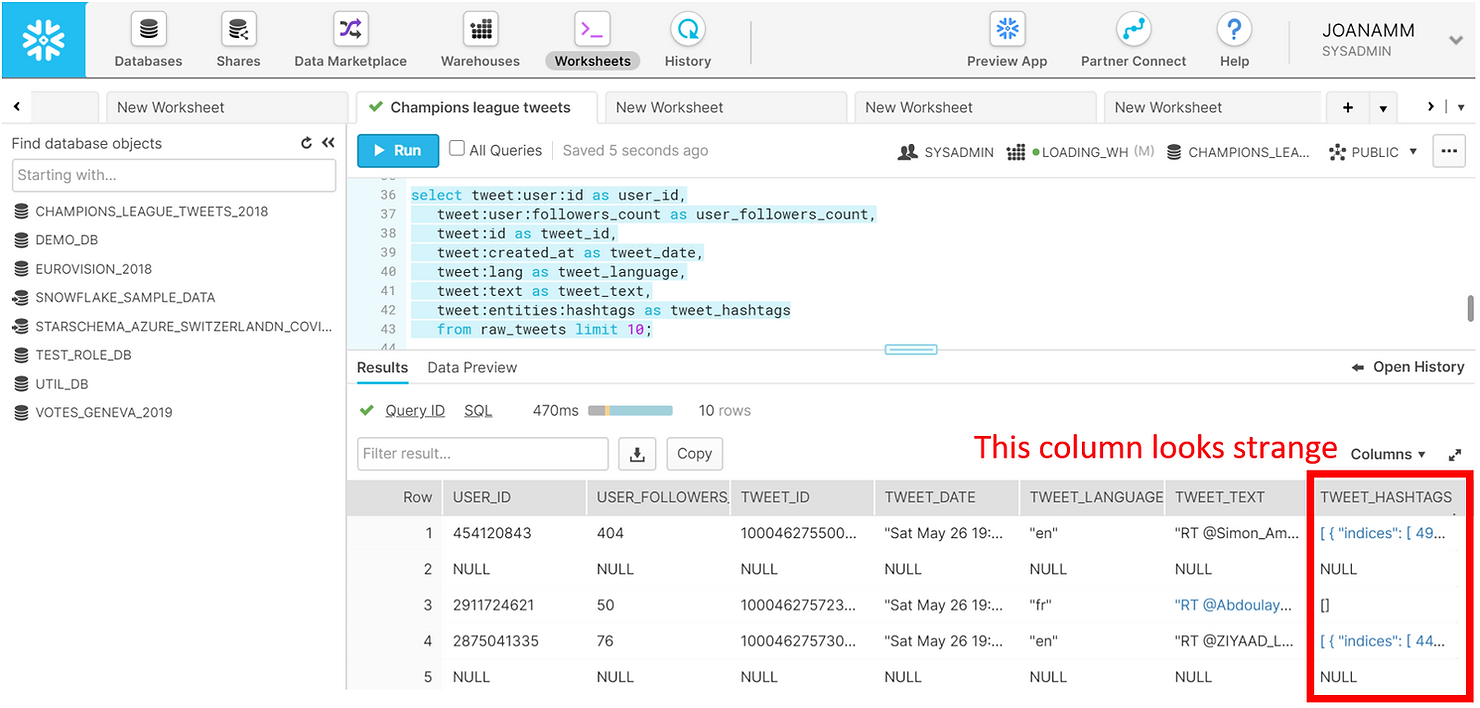The height and width of the screenshot is (708, 1480).
Task: Sort by TWEET_HASHTAGS column header
Action: click(x=1386, y=497)
